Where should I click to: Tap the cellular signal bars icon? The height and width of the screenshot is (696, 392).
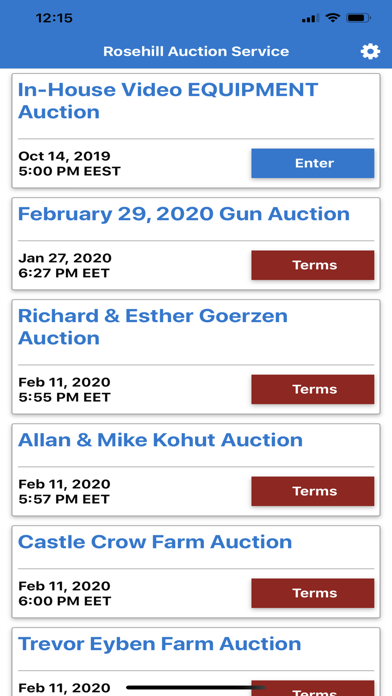tap(310, 19)
